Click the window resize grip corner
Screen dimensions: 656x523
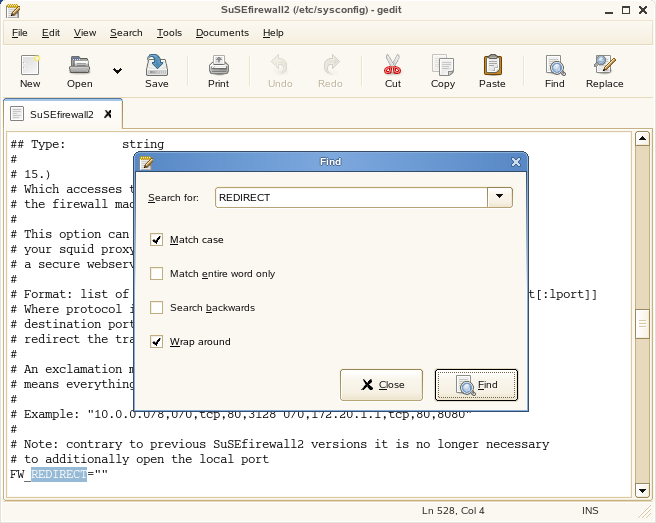[646, 511]
